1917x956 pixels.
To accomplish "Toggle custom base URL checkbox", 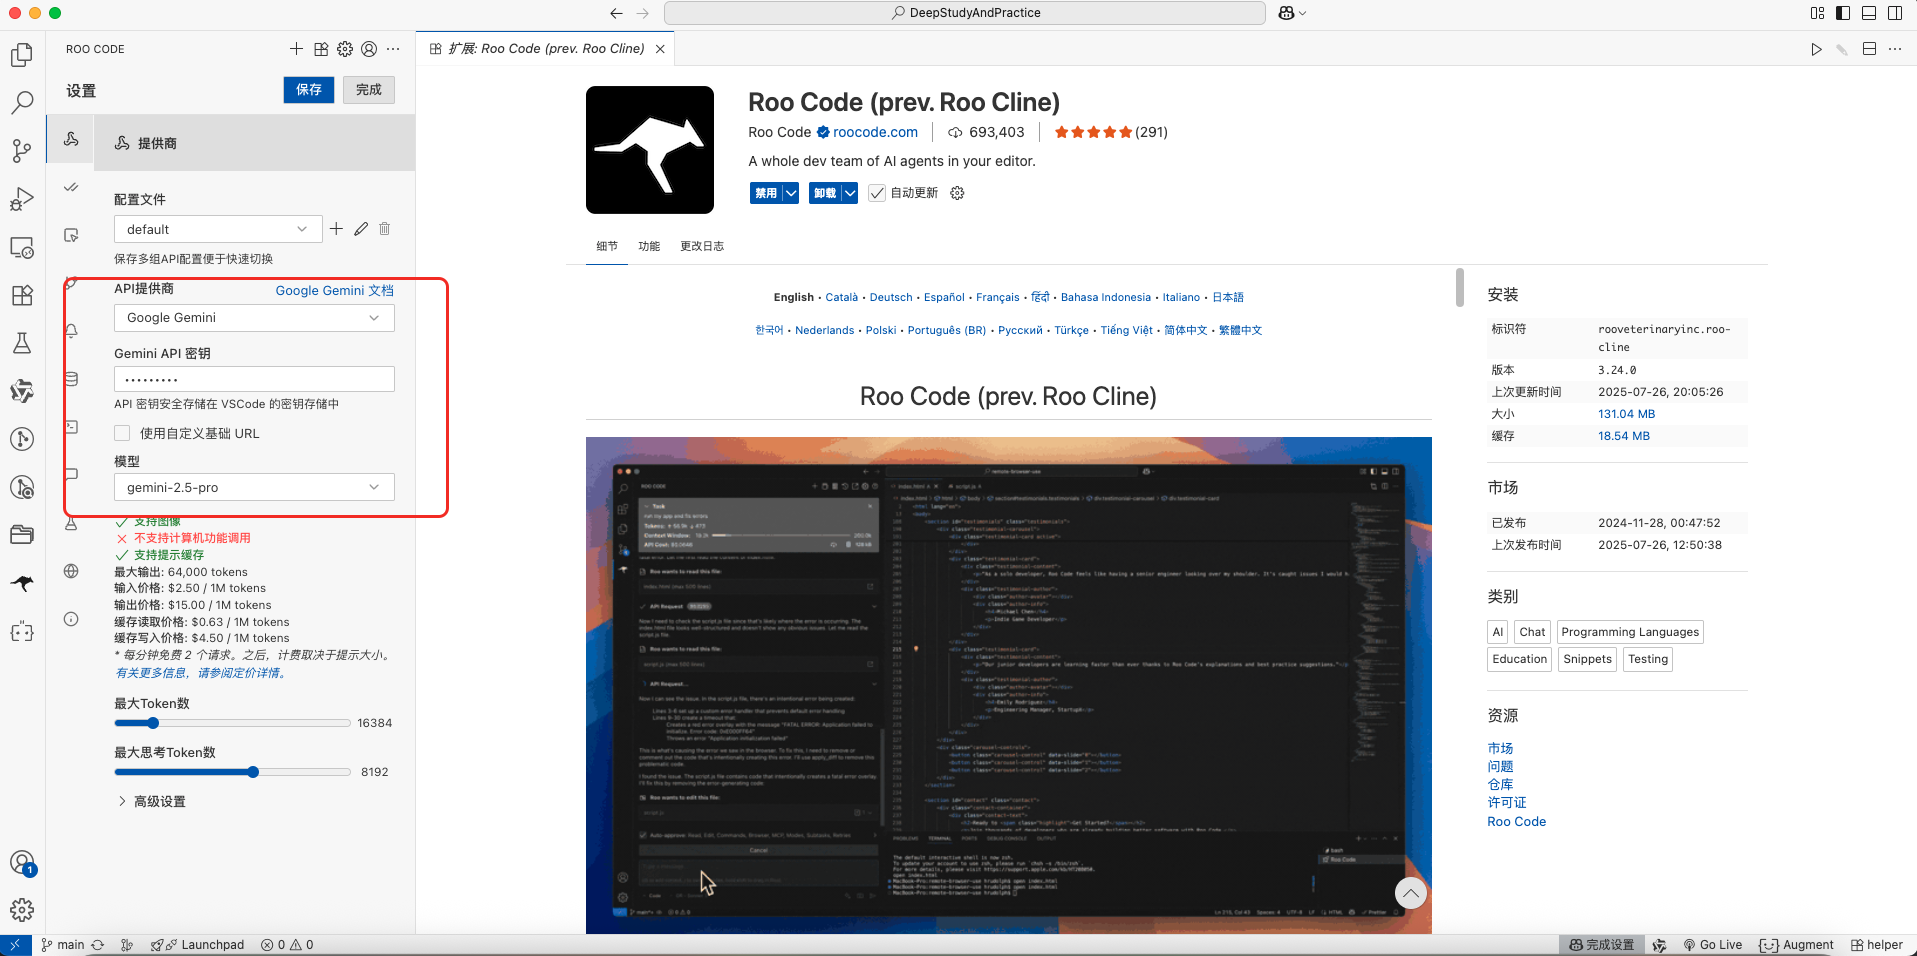I will (x=122, y=433).
